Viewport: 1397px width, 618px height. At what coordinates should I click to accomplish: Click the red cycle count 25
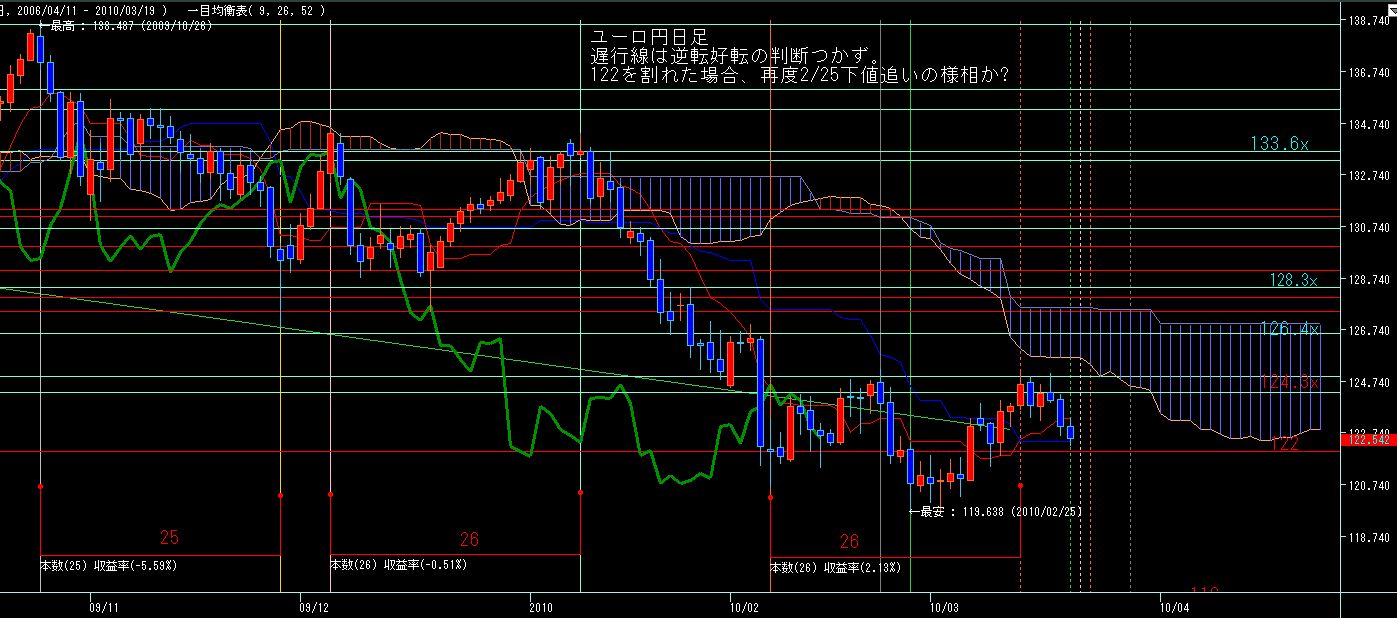170,538
